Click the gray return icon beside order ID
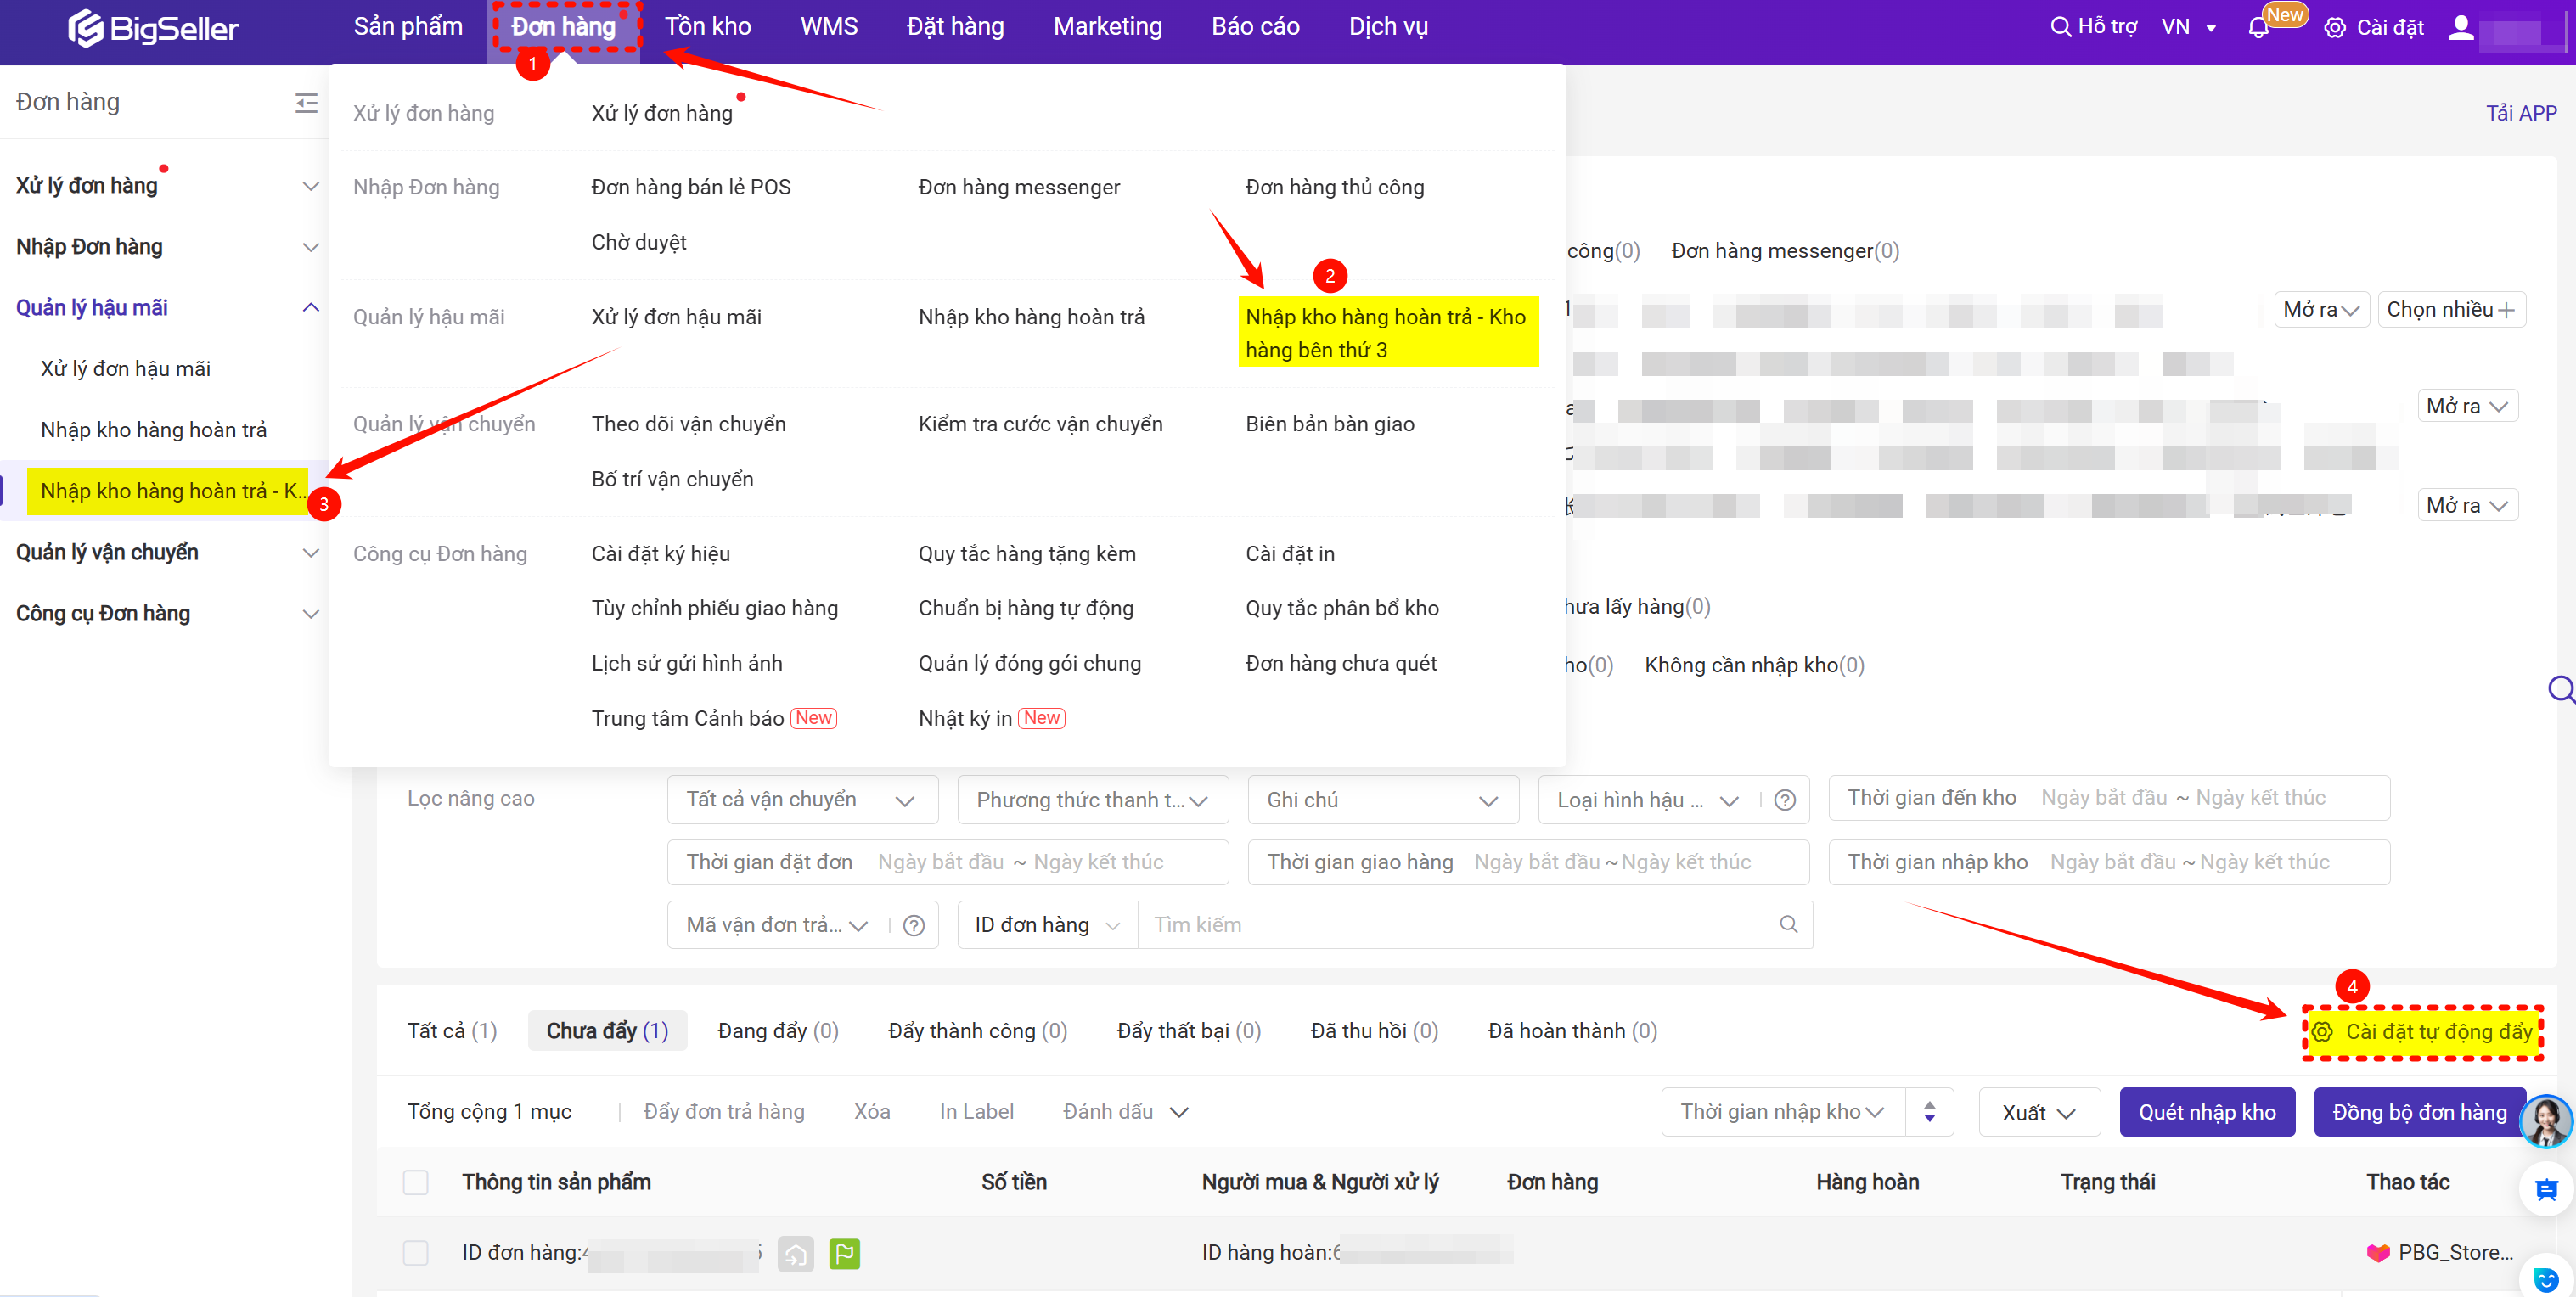 point(795,1252)
